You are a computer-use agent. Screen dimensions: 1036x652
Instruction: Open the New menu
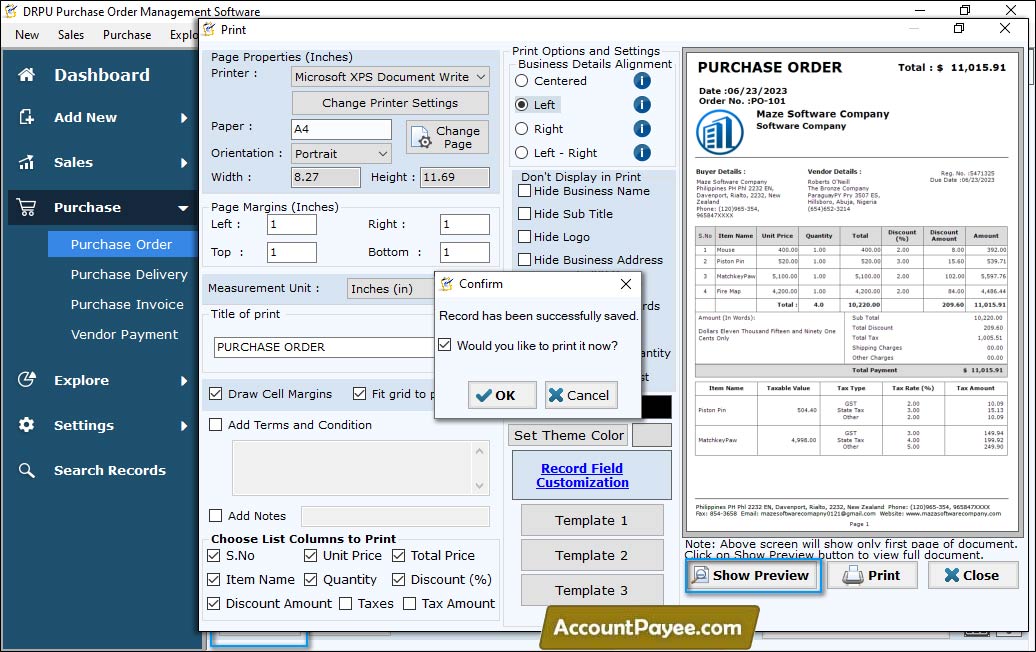click(x=27, y=35)
